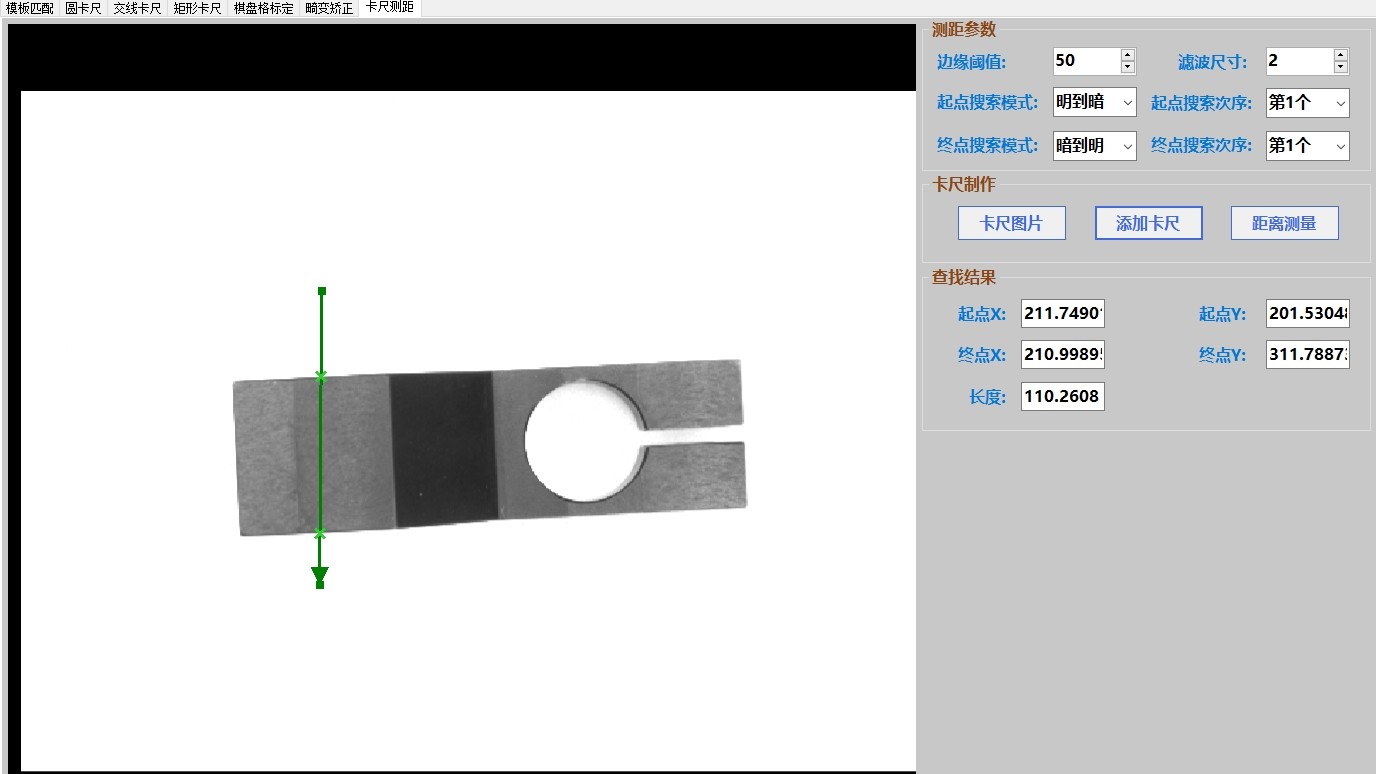The width and height of the screenshot is (1376, 774).
Task: Click the 起点X result field
Action: click(x=1063, y=314)
